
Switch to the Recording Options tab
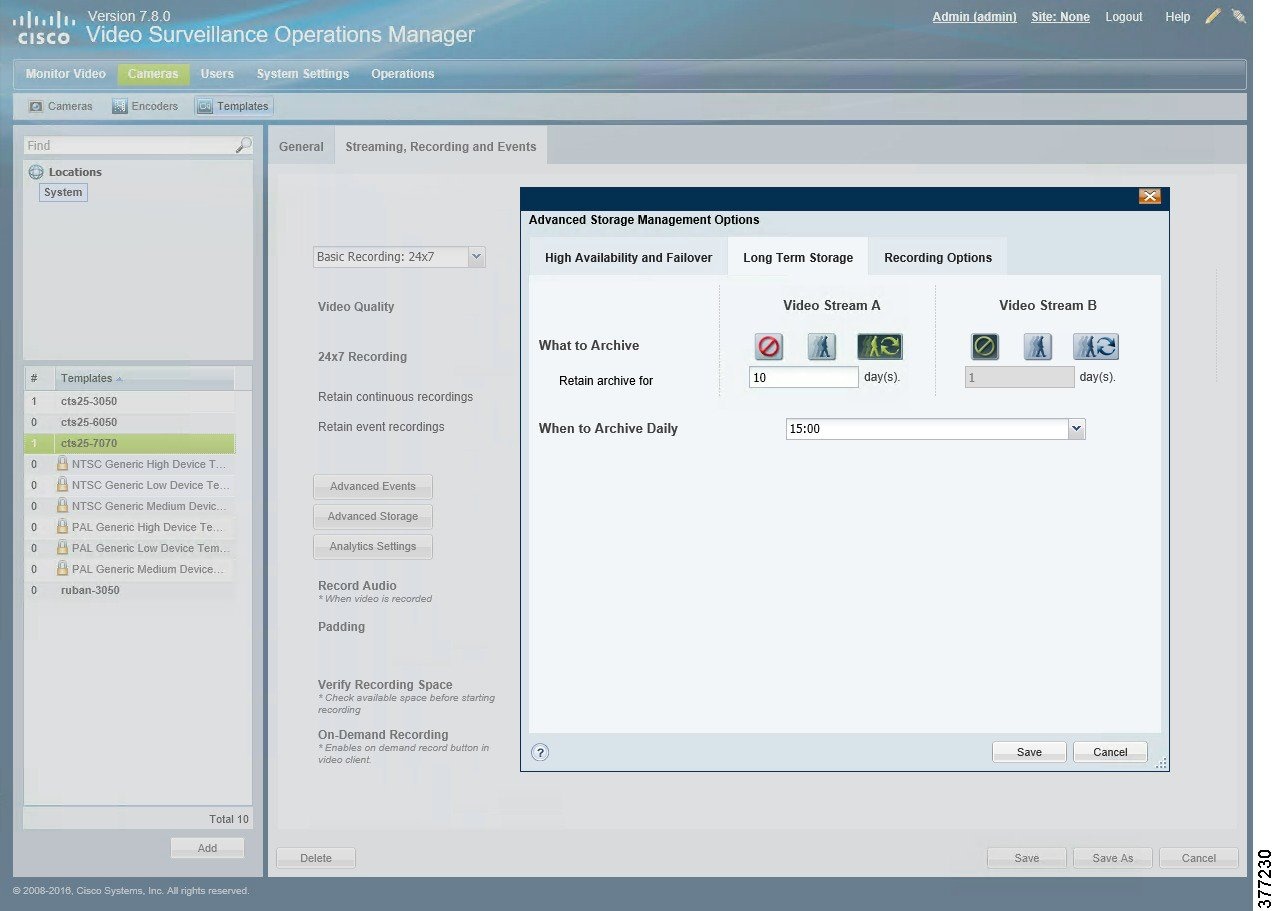click(x=937, y=258)
